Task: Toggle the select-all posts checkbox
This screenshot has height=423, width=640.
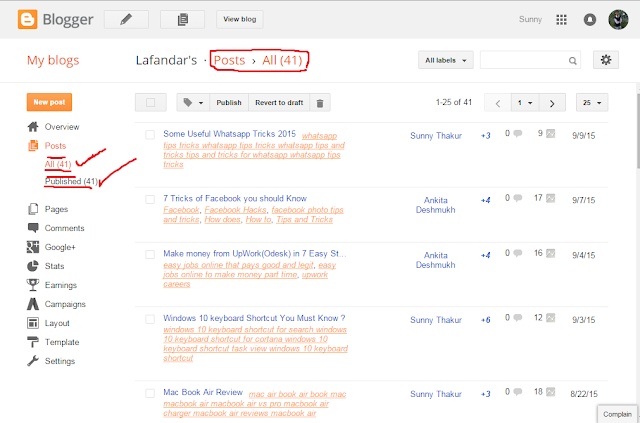Action: [x=151, y=102]
